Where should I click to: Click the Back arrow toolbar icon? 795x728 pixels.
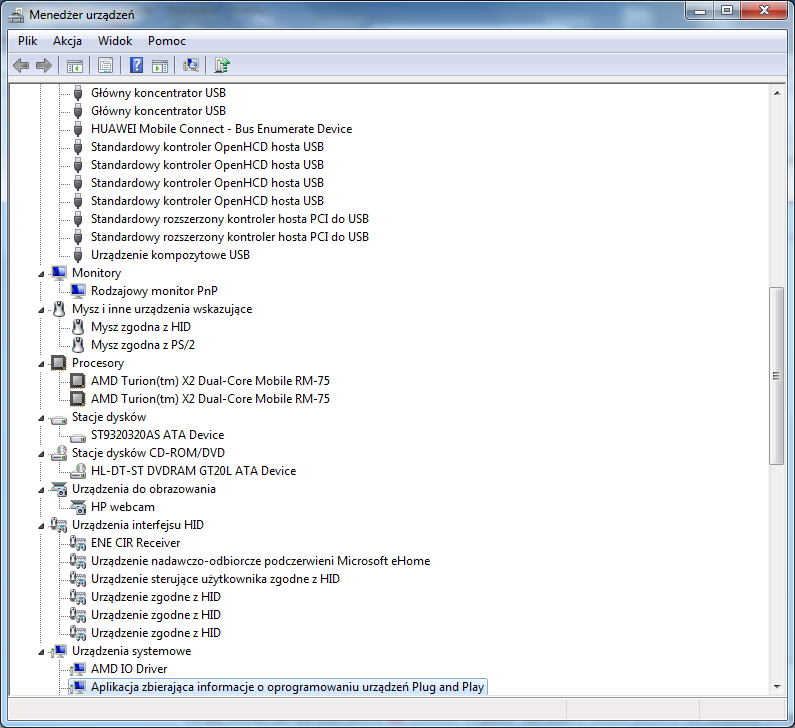coord(21,65)
